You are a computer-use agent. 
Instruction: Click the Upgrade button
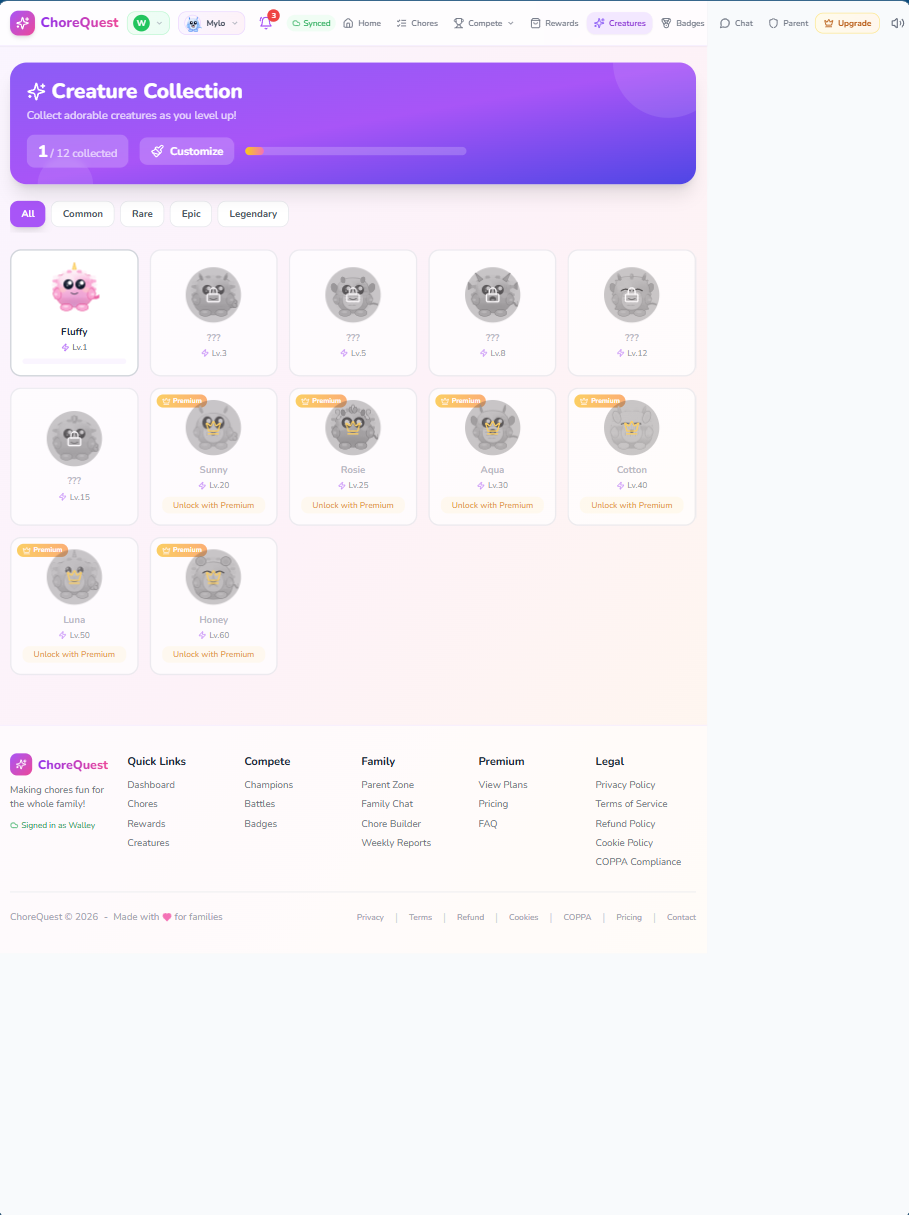tap(846, 22)
